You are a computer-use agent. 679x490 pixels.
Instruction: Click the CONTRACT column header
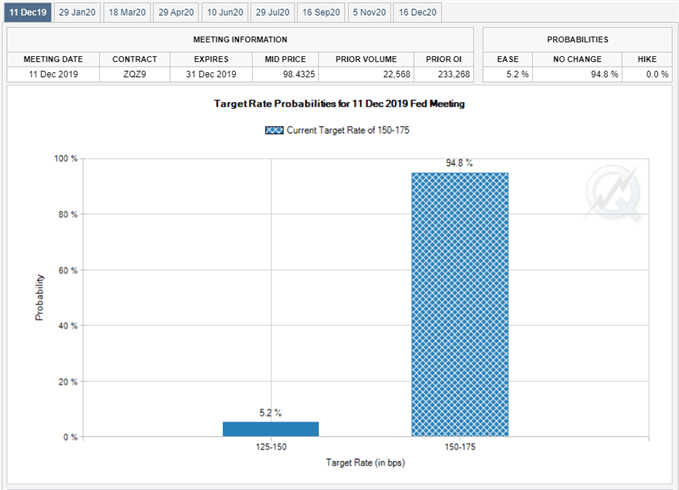pyautogui.click(x=135, y=59)
